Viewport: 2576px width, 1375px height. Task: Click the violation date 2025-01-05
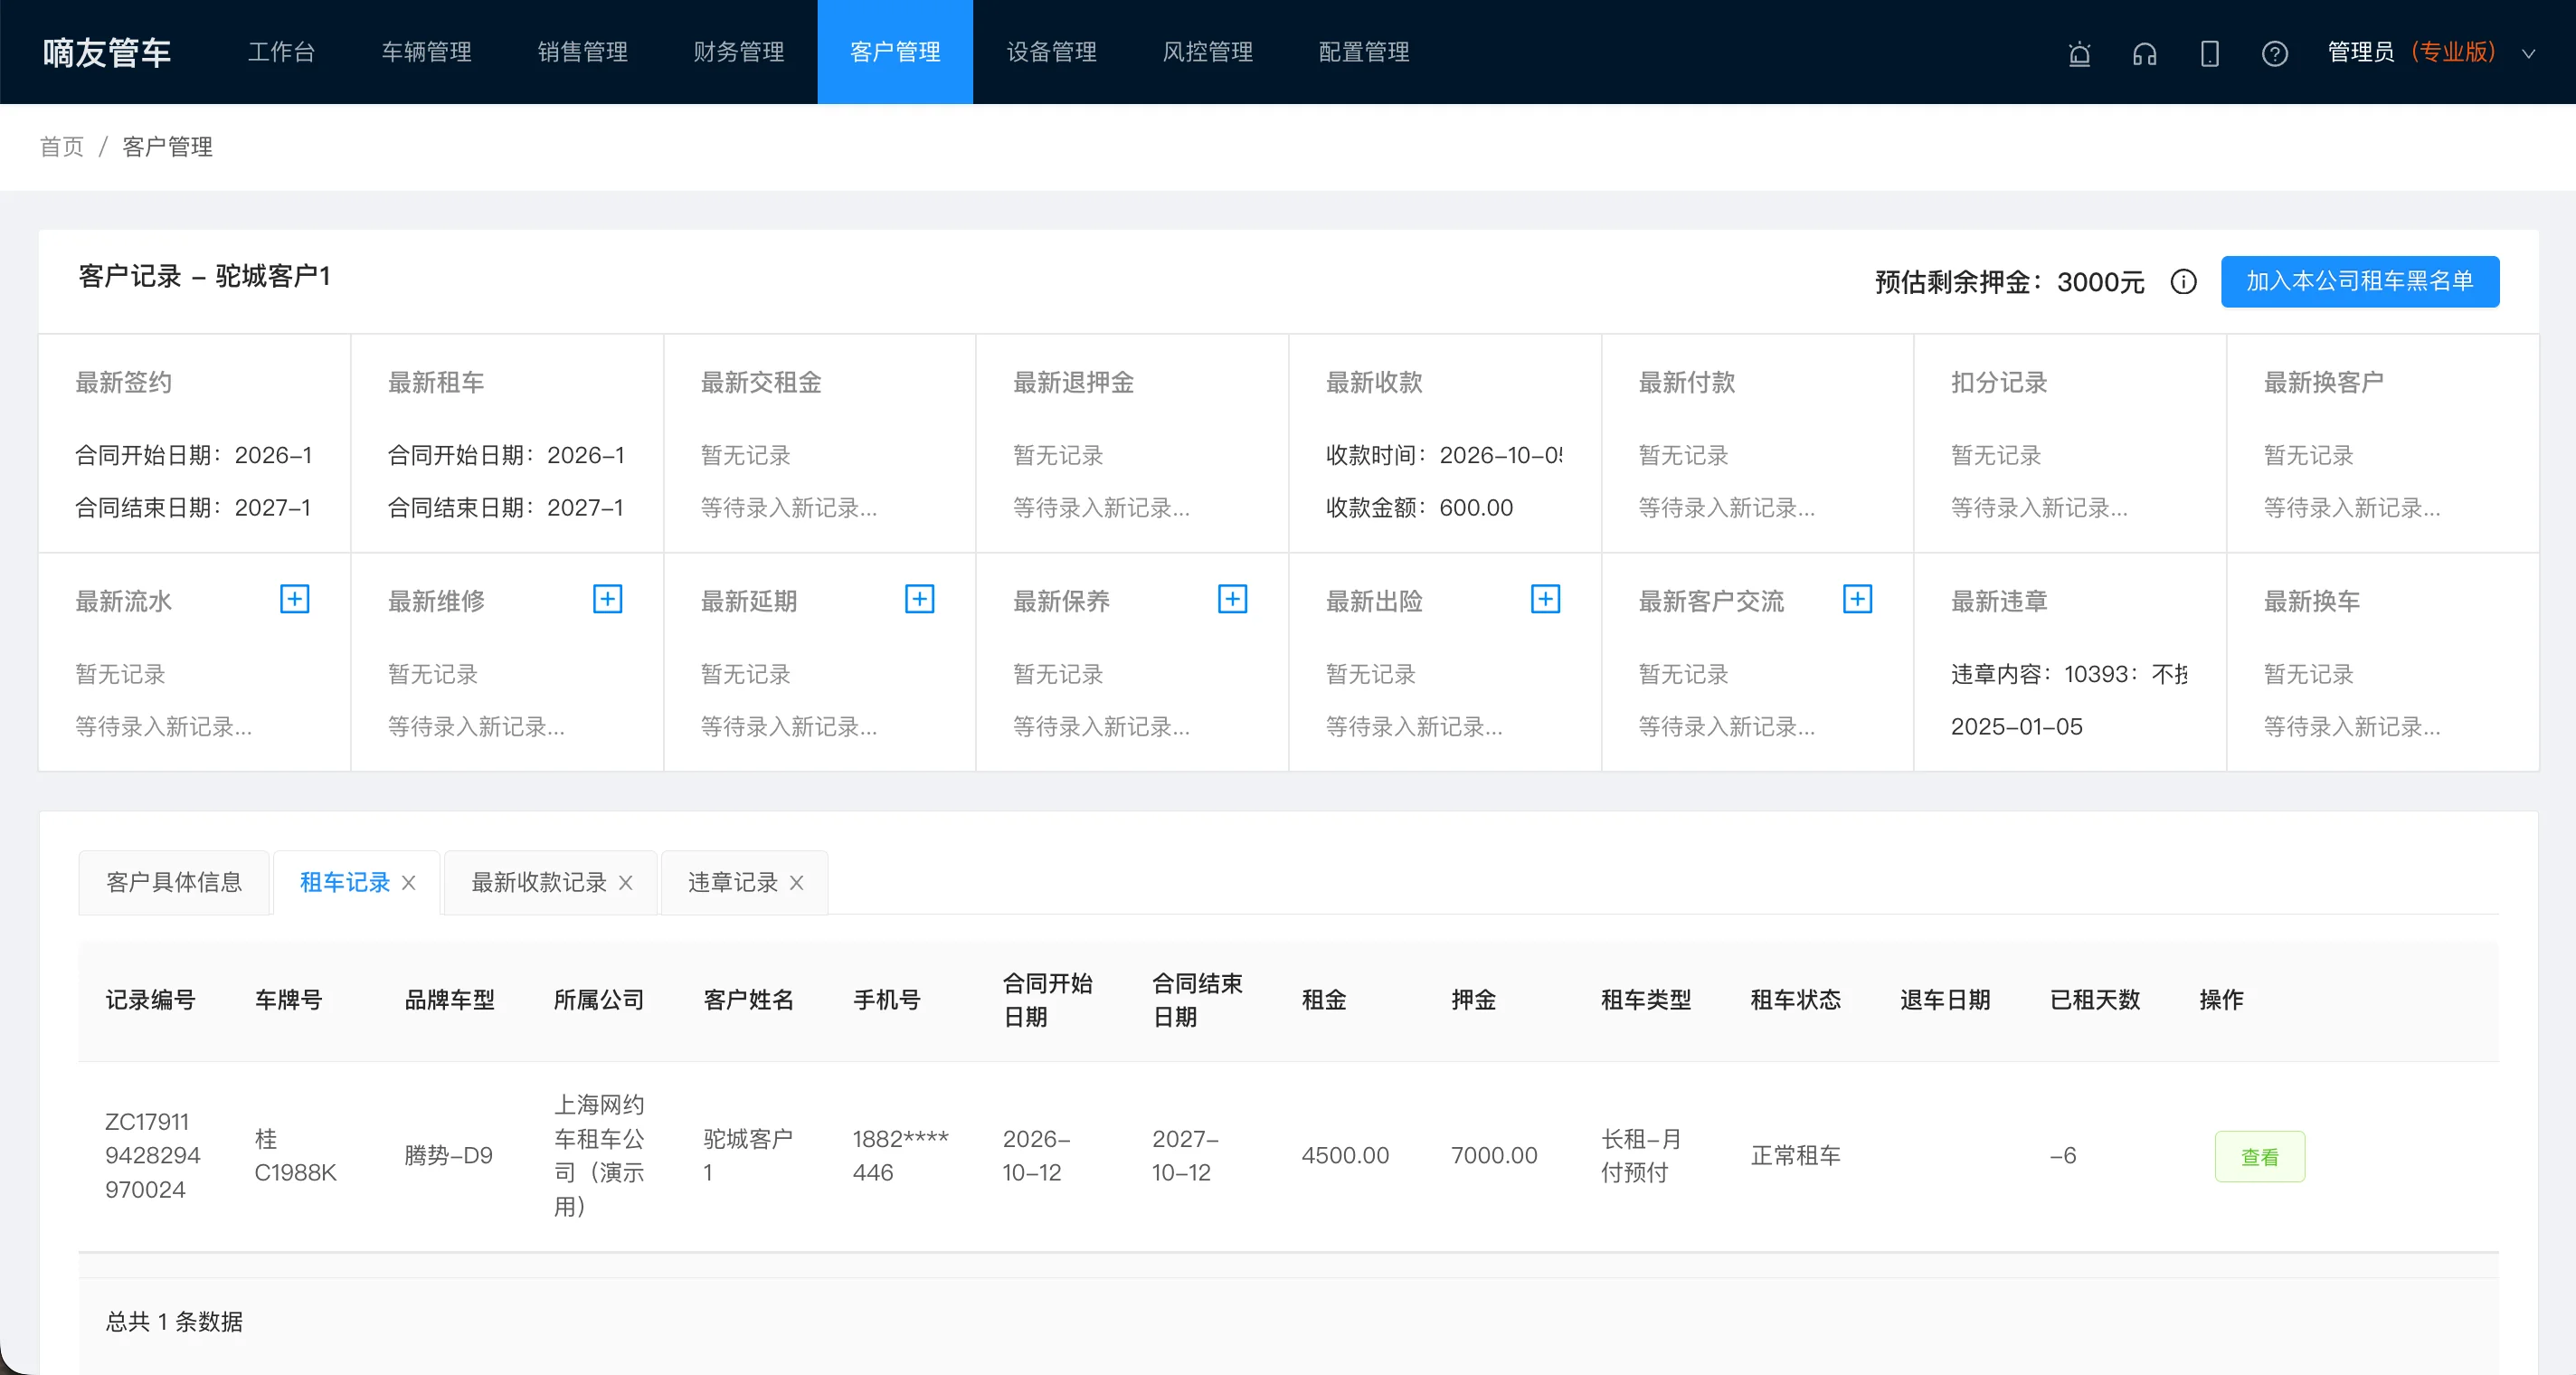[2016, 727]
